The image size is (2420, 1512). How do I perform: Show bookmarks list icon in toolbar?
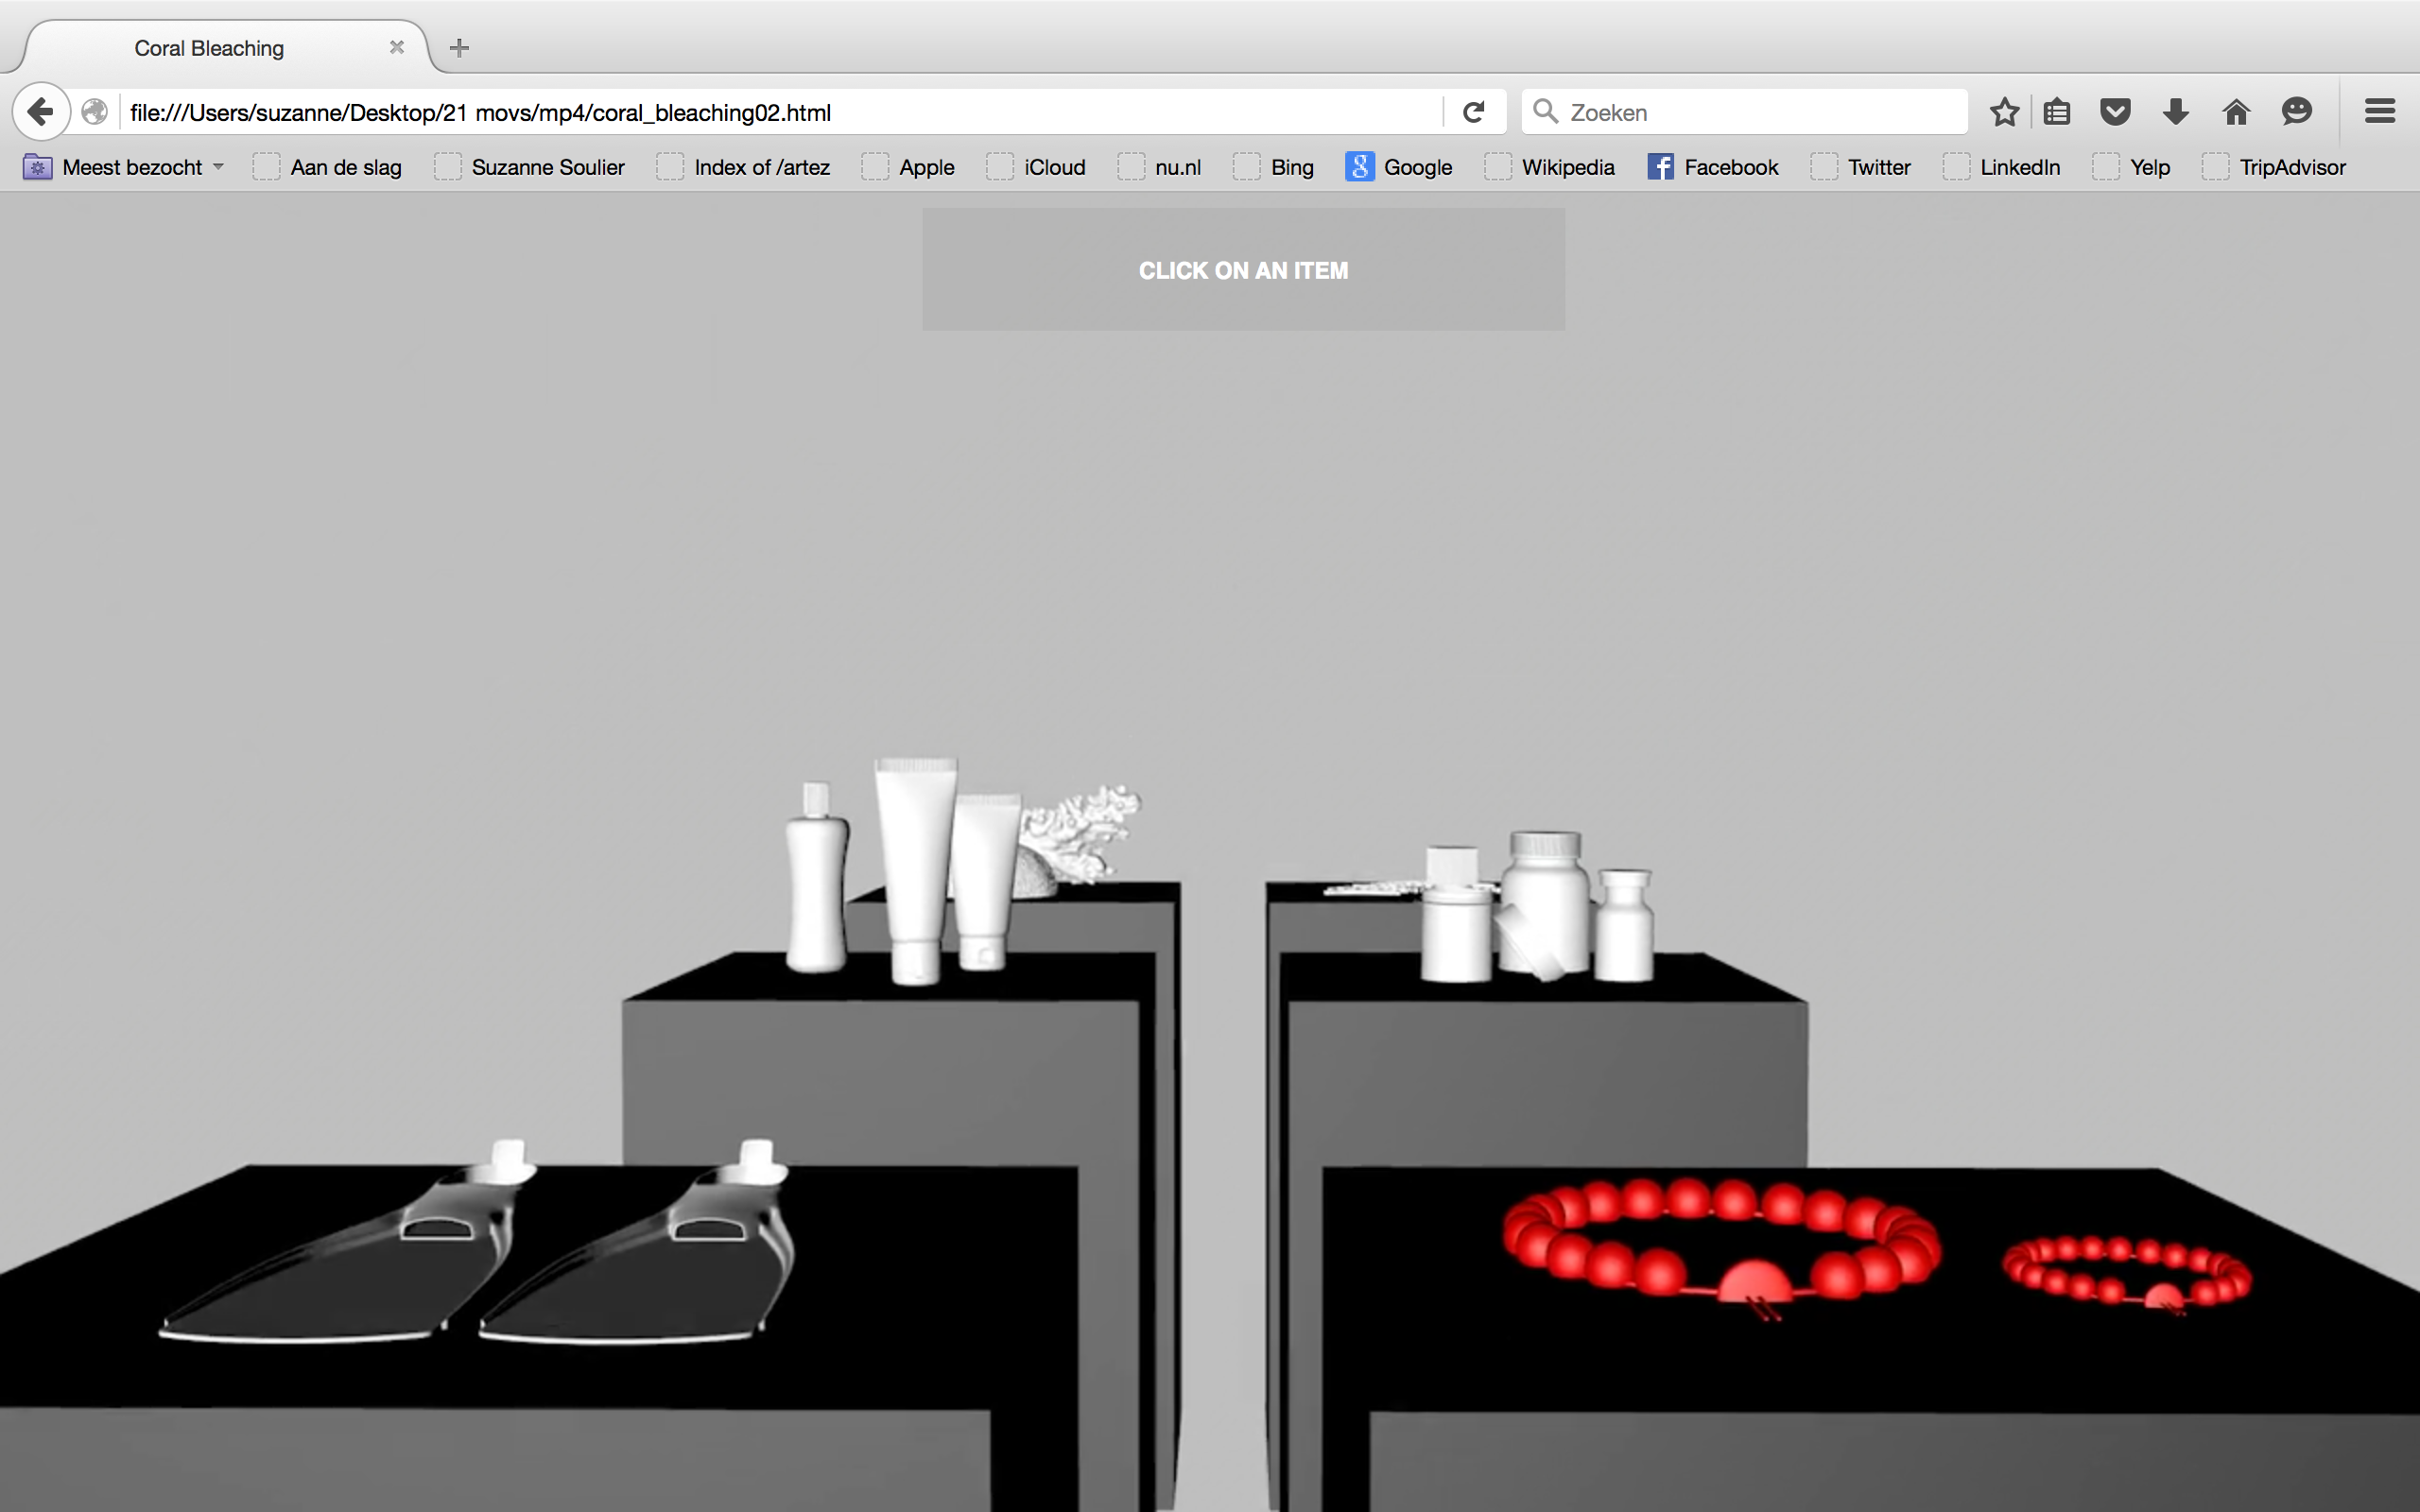click(x=2057, y=112)
